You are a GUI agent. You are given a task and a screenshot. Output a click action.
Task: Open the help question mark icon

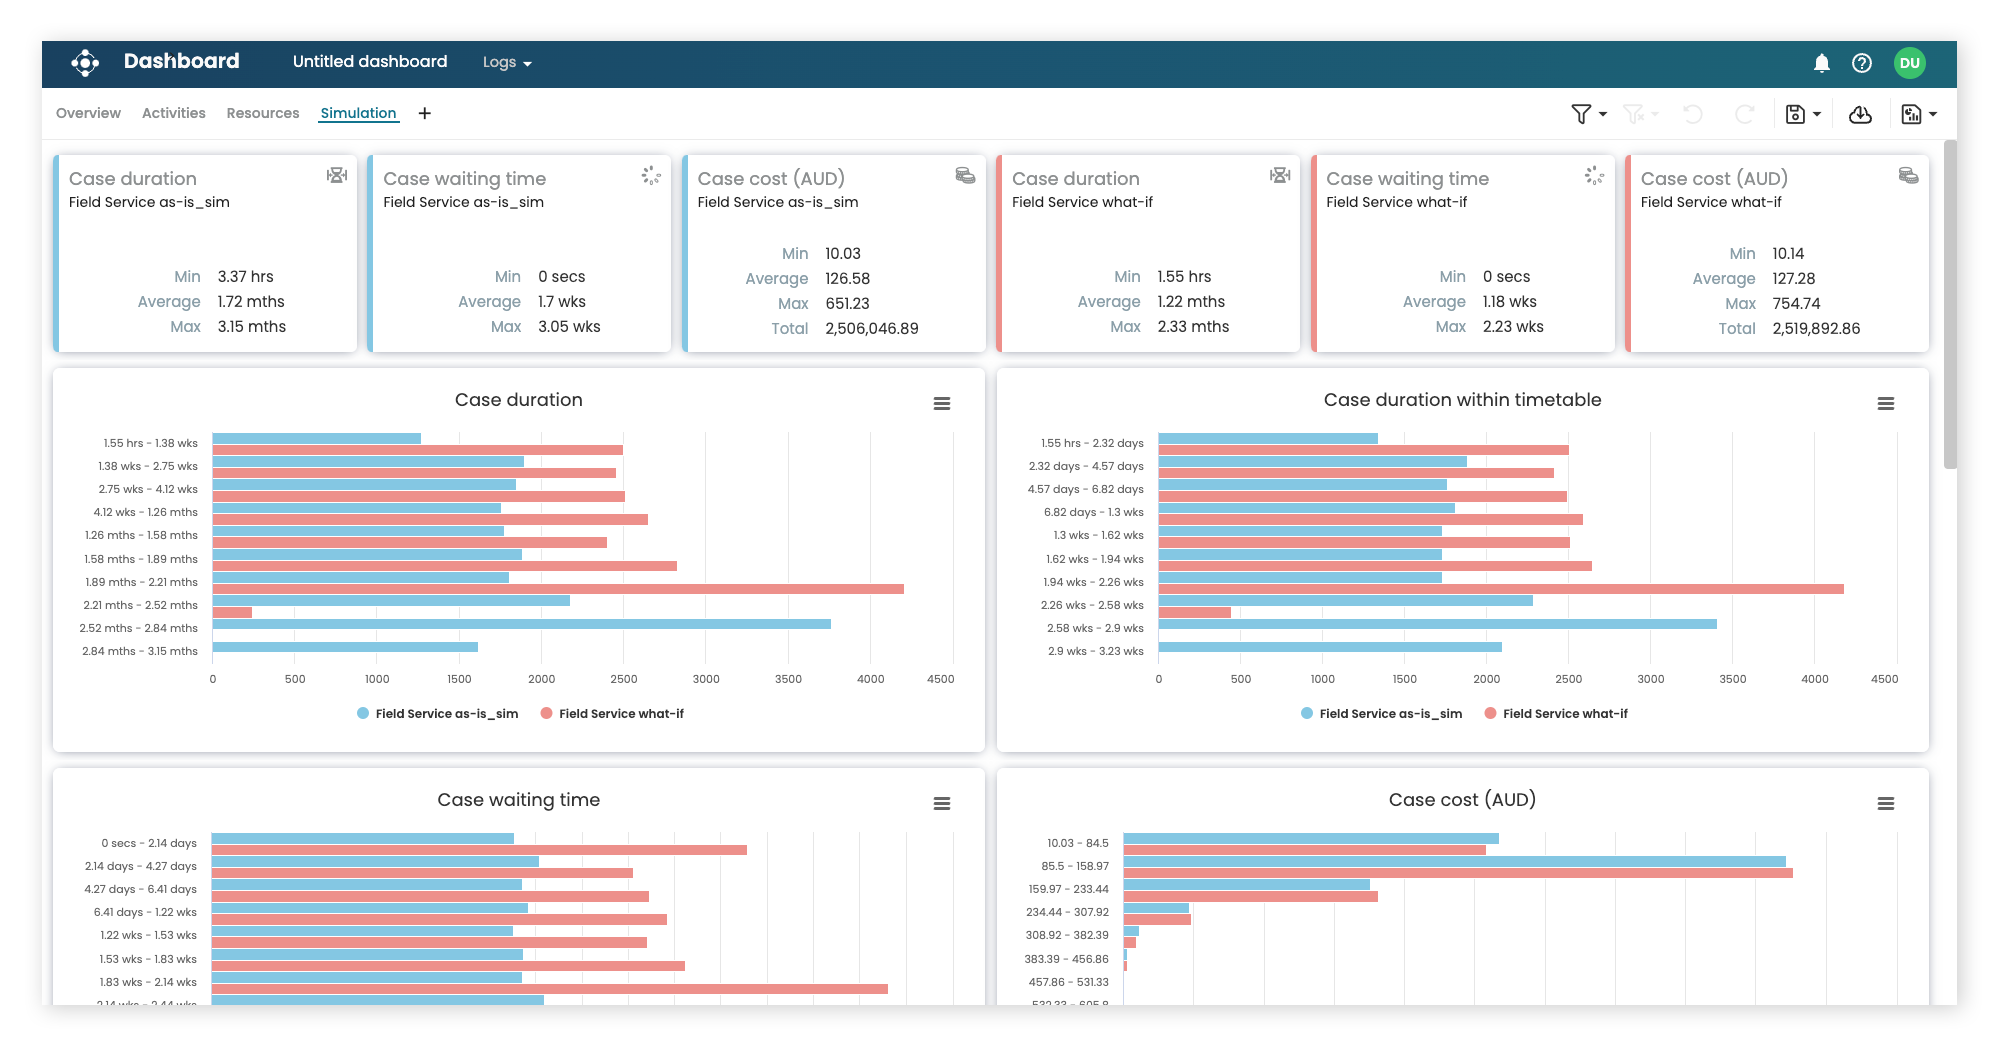click(1862, 62)
